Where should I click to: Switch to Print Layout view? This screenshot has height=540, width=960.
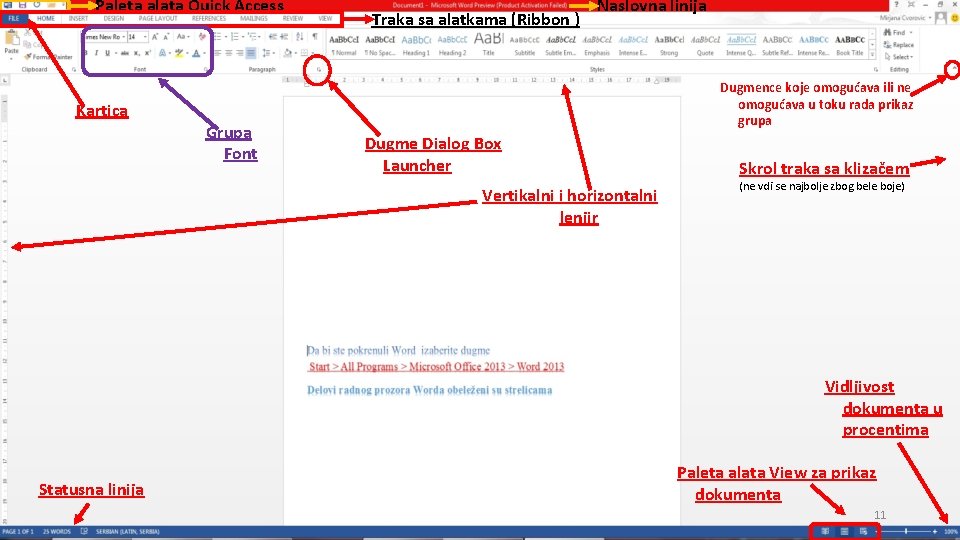click(844, 531)
